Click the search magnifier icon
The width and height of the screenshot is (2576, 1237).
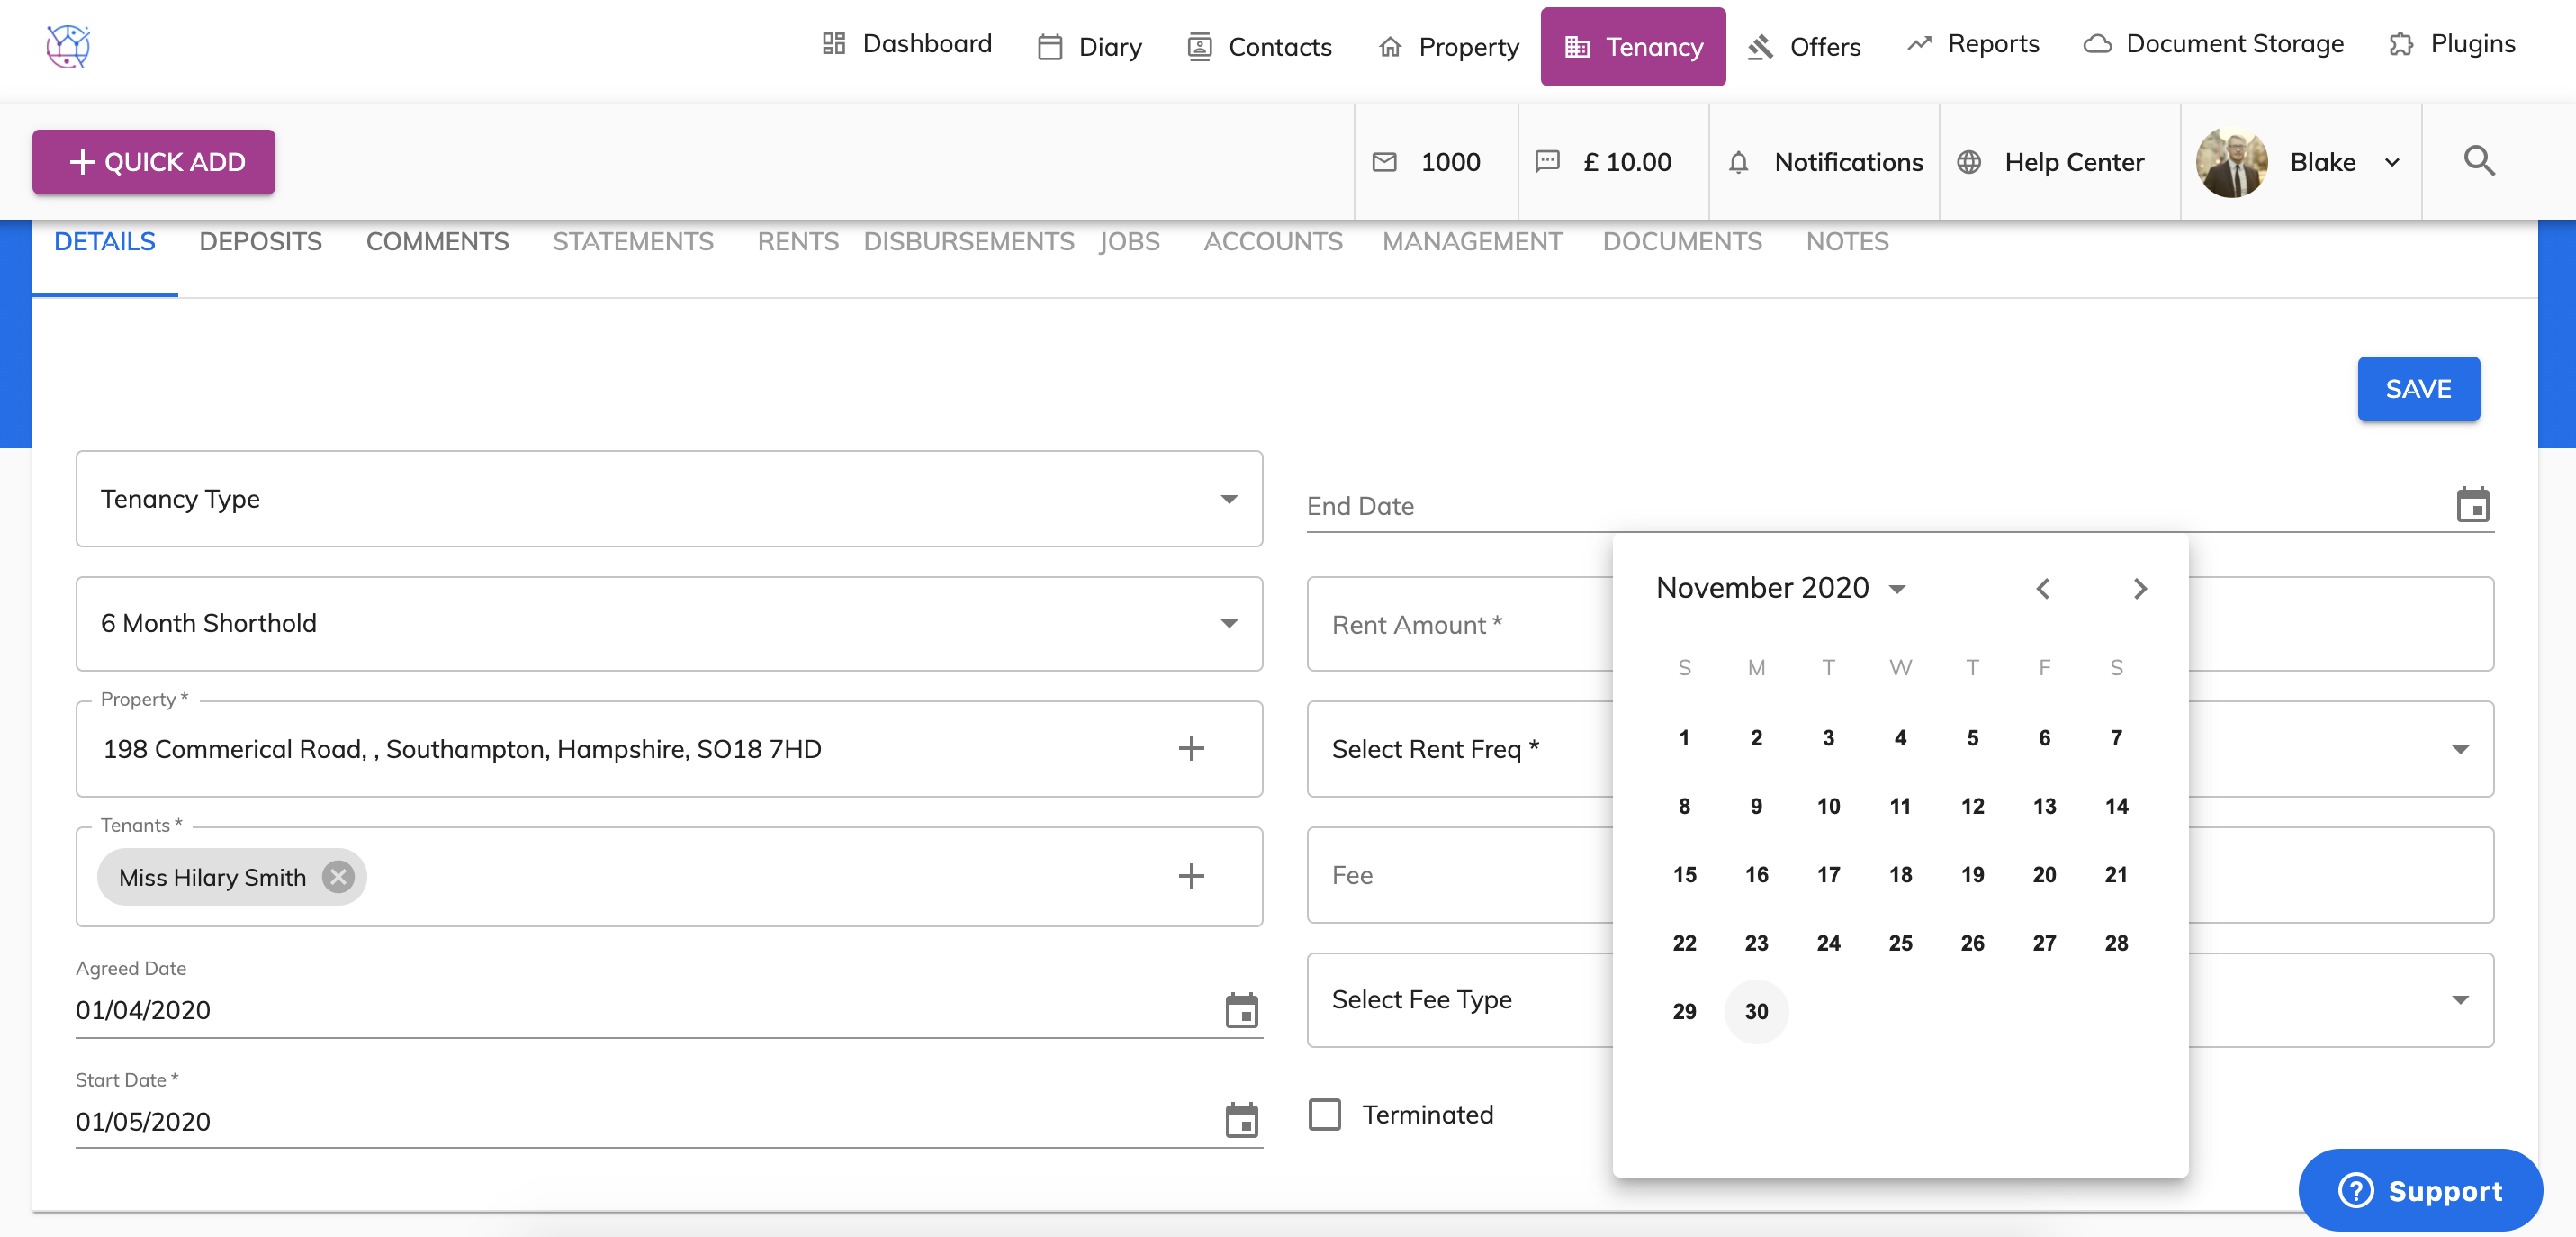coord(2478,161)
